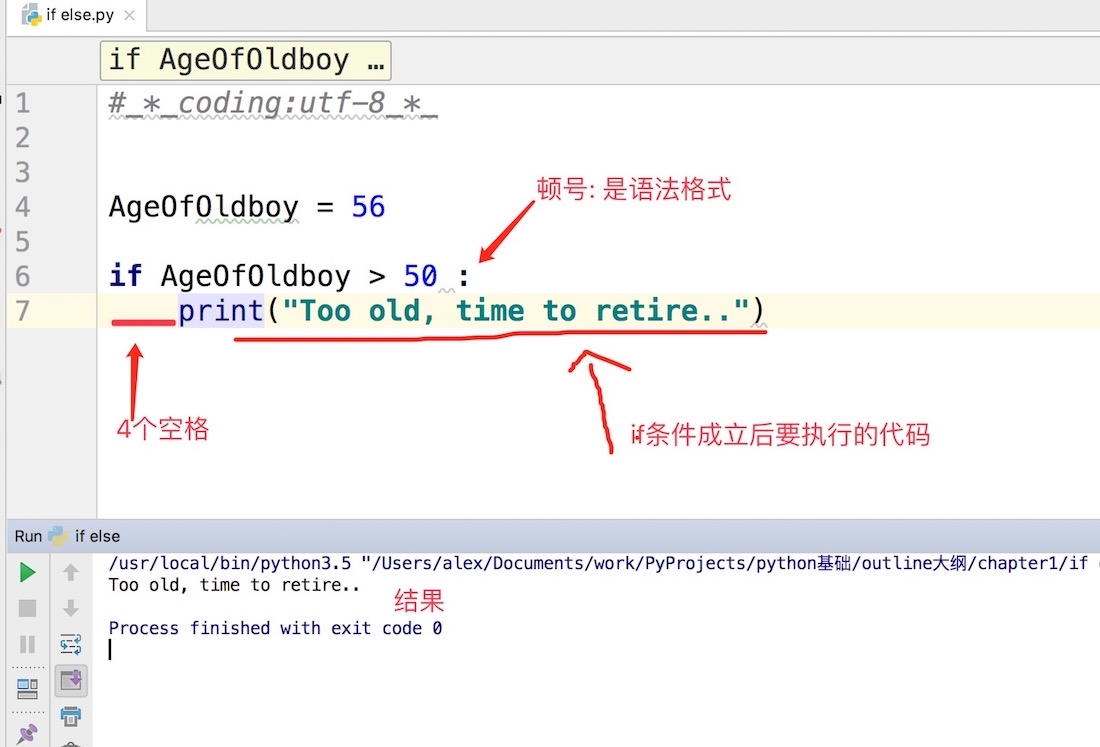Viewport: 1100px width, 747px height.
Task: Click the gray Stop process square
Action: [x=27, y=608]
